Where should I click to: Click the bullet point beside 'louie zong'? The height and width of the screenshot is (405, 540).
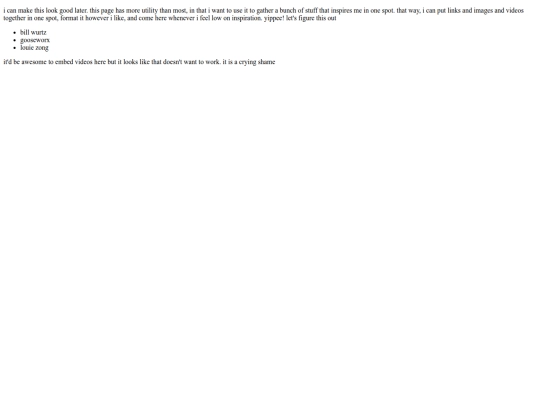click(x=14, y=48)
